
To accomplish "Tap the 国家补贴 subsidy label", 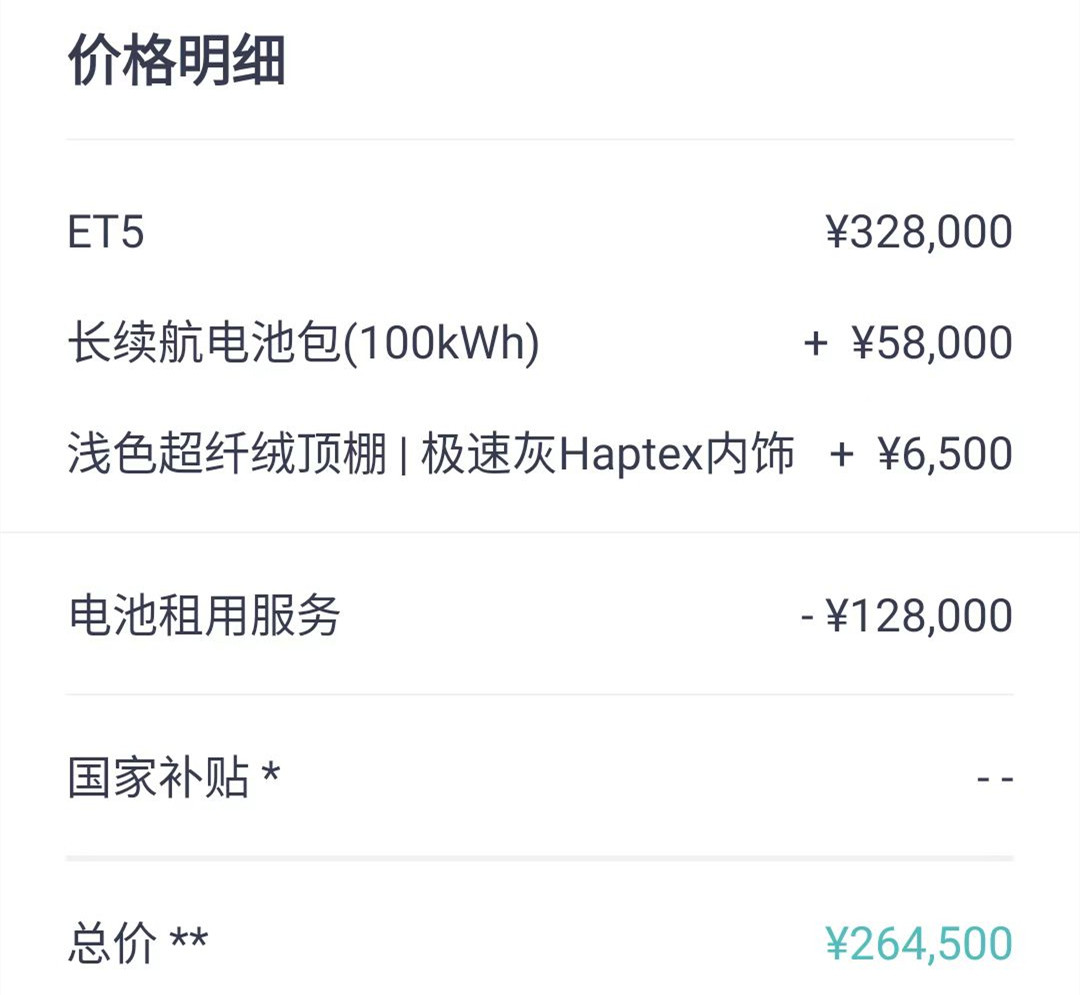I will pyautogui.click(x=158, y=778).
